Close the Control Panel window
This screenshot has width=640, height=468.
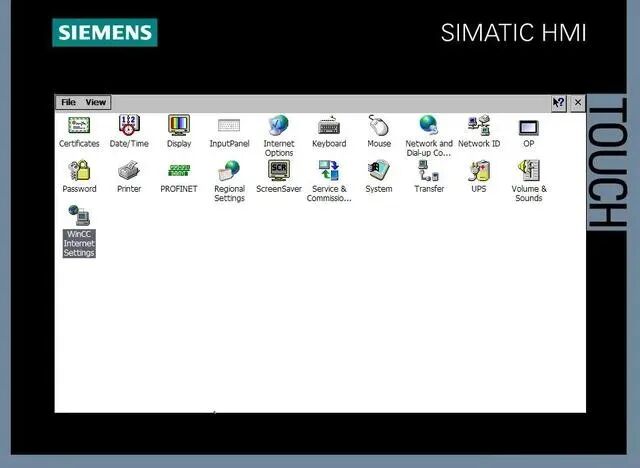[x=578, y=102]
